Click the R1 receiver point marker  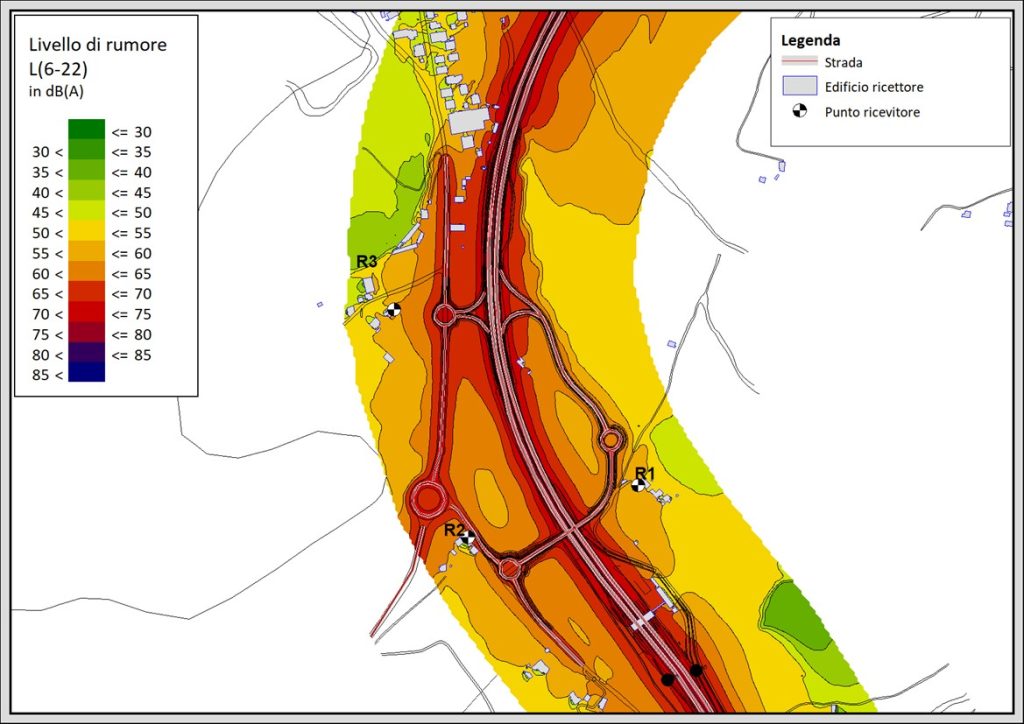pyautogui.click(x=638, y=485)
